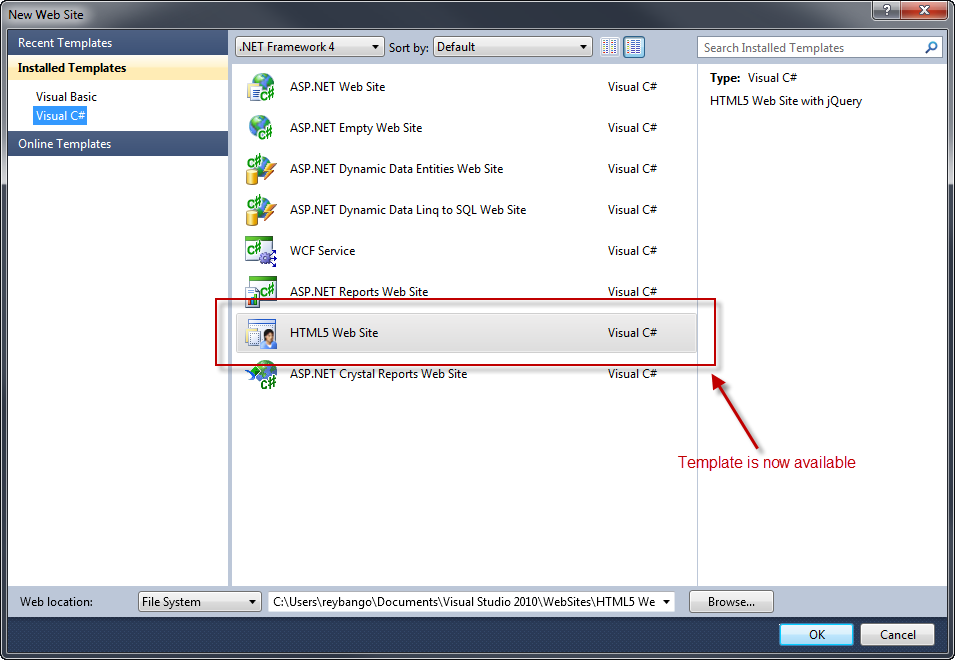Open the help button in title bar
This screenshot has height=660, width=955.
point(886,10)
